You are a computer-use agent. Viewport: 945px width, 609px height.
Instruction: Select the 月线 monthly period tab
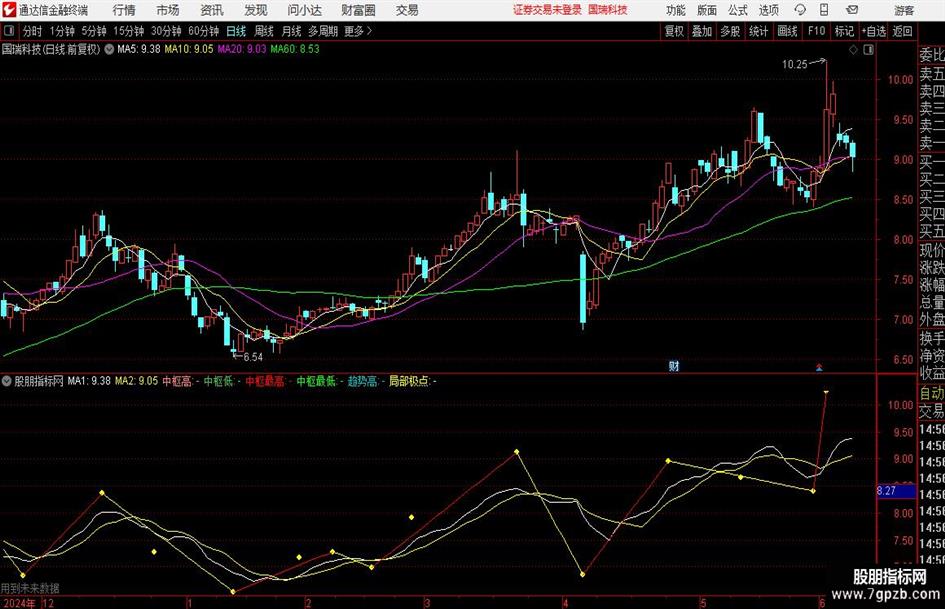pyautogui.click(x=291, y=31)
